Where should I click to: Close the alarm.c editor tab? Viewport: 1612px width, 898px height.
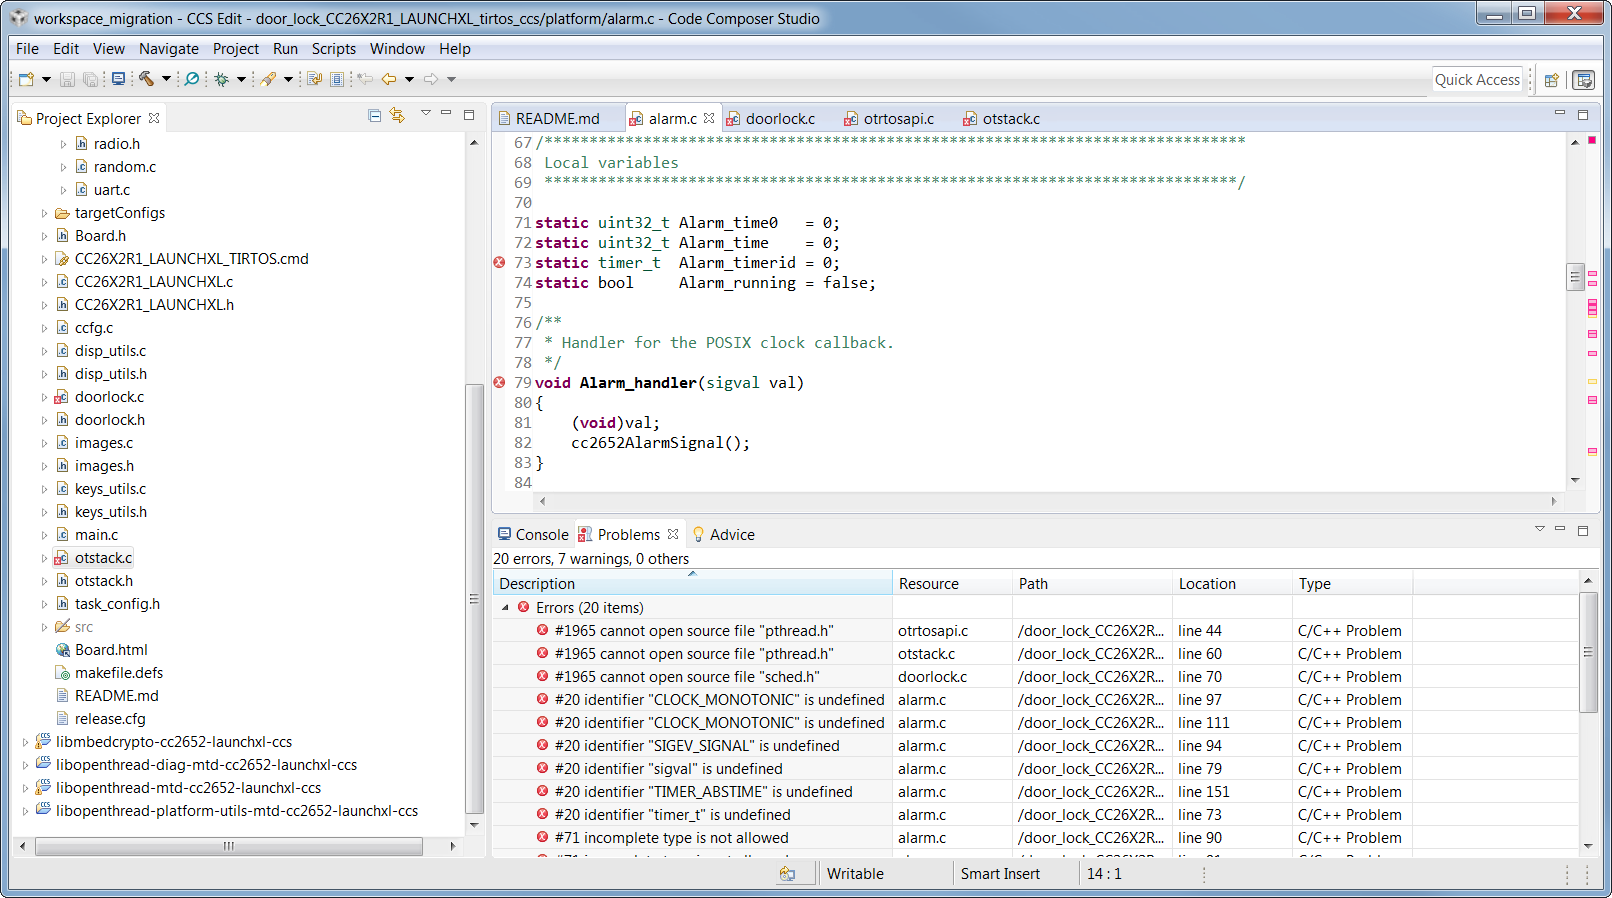pos(709,118)
